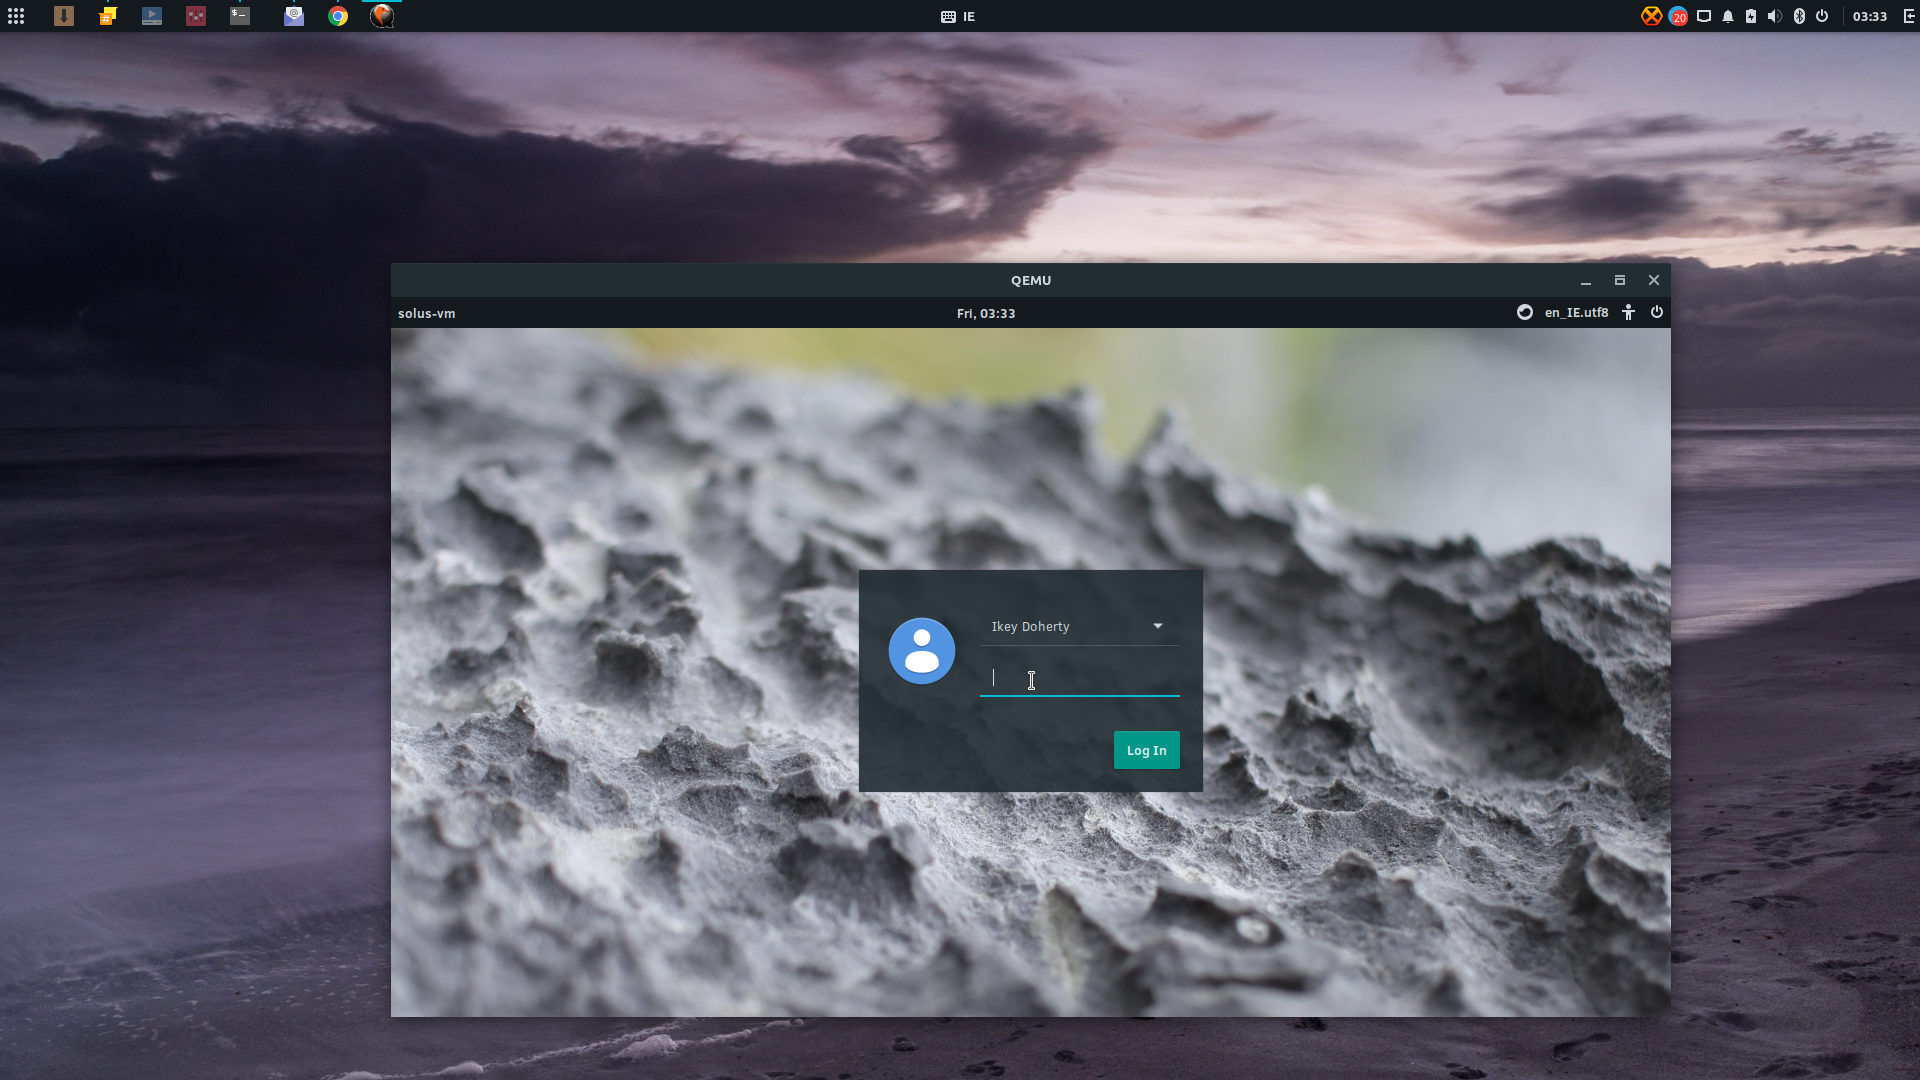Open the session chooser icon in greeter
Viewport: 1920px width, 1080px height.
click(x=1525, y=312)
